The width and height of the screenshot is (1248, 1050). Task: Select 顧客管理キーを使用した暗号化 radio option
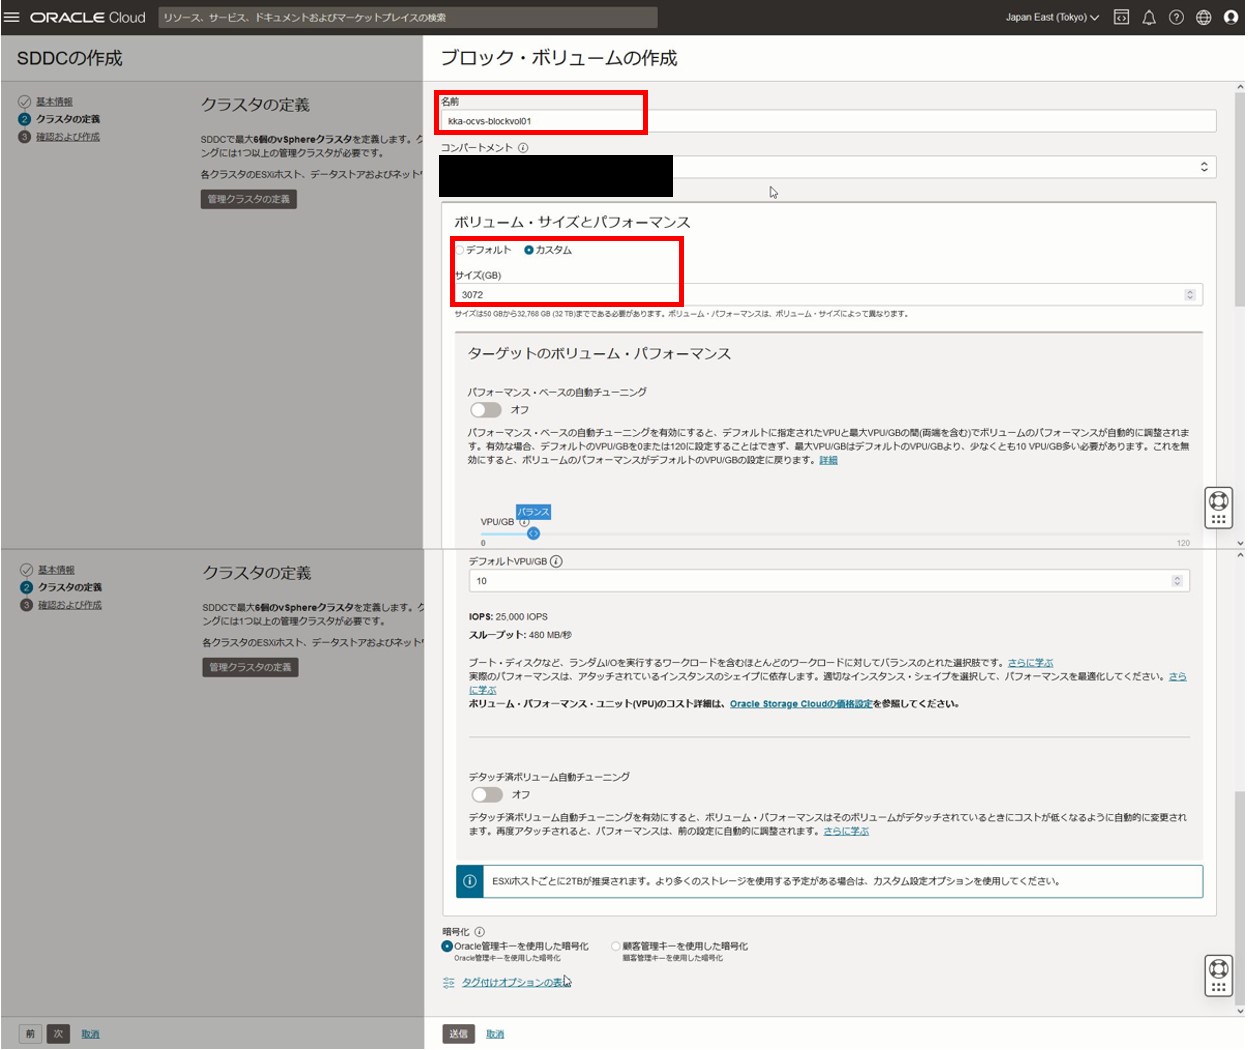tap(616, 946)
